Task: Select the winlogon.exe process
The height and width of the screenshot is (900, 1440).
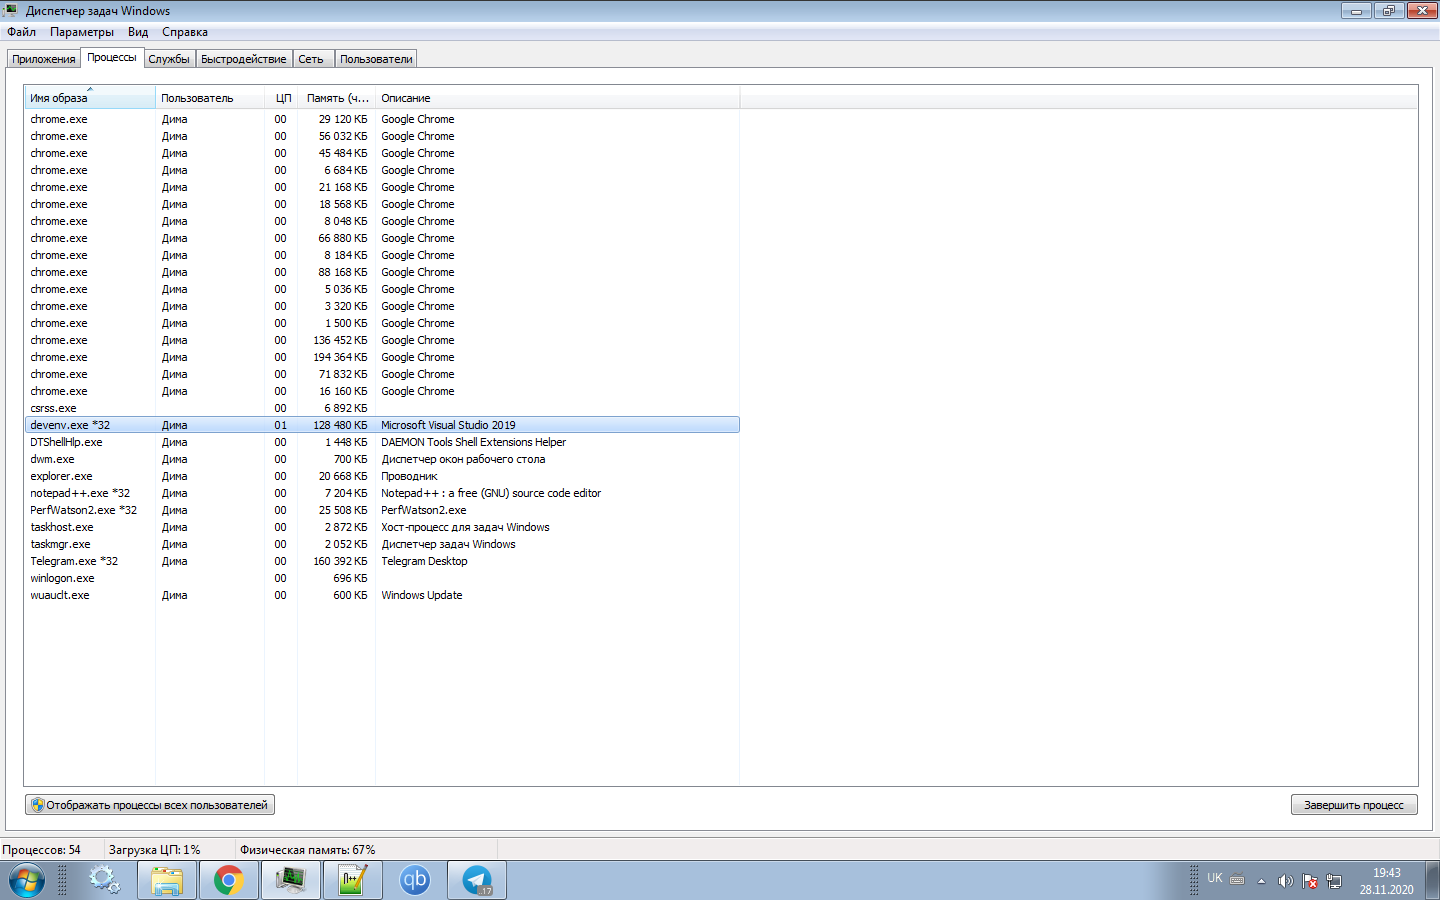Action: (382, 578)
